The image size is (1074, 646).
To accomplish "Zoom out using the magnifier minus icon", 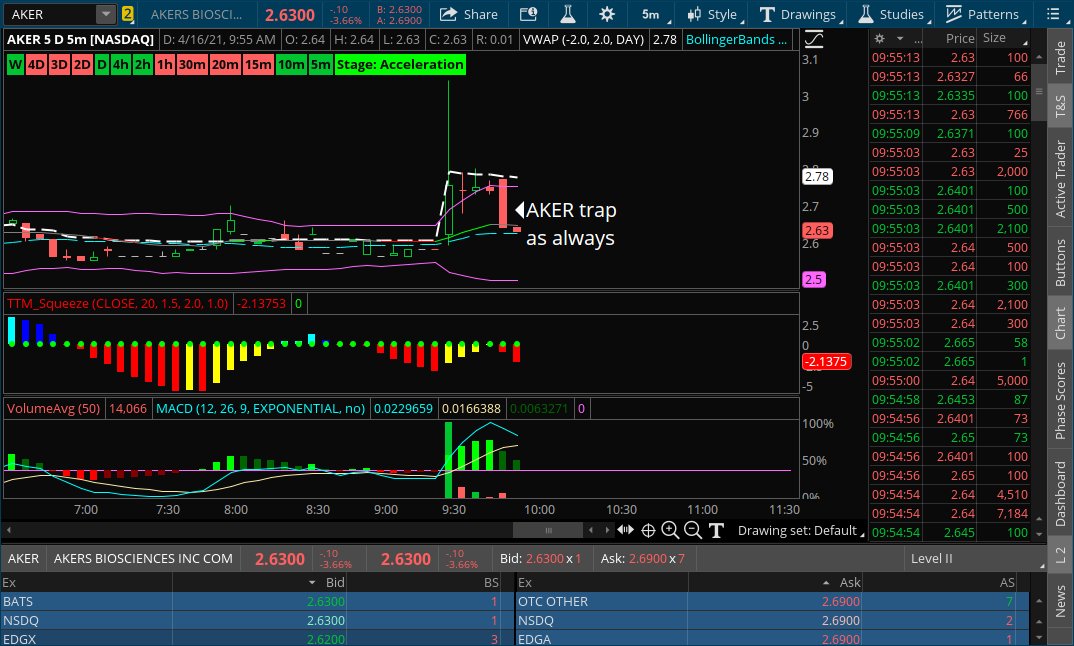I will coord(693,530).
